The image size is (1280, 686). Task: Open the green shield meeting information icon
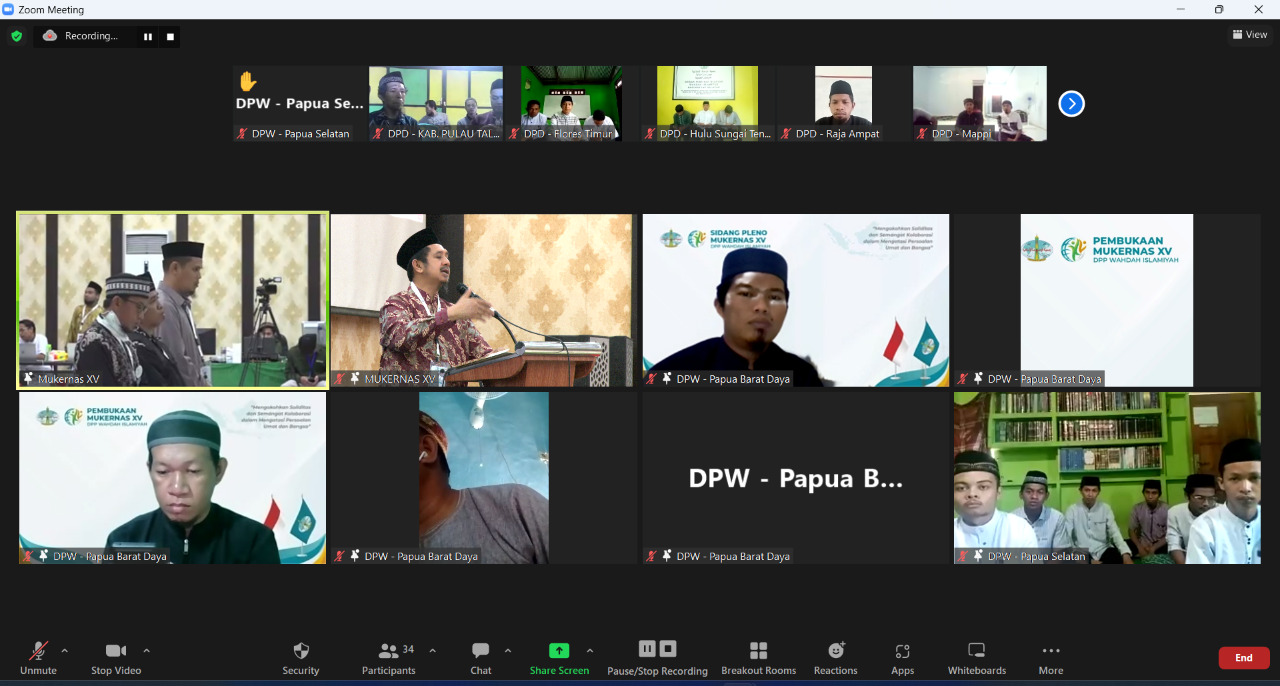16,36
